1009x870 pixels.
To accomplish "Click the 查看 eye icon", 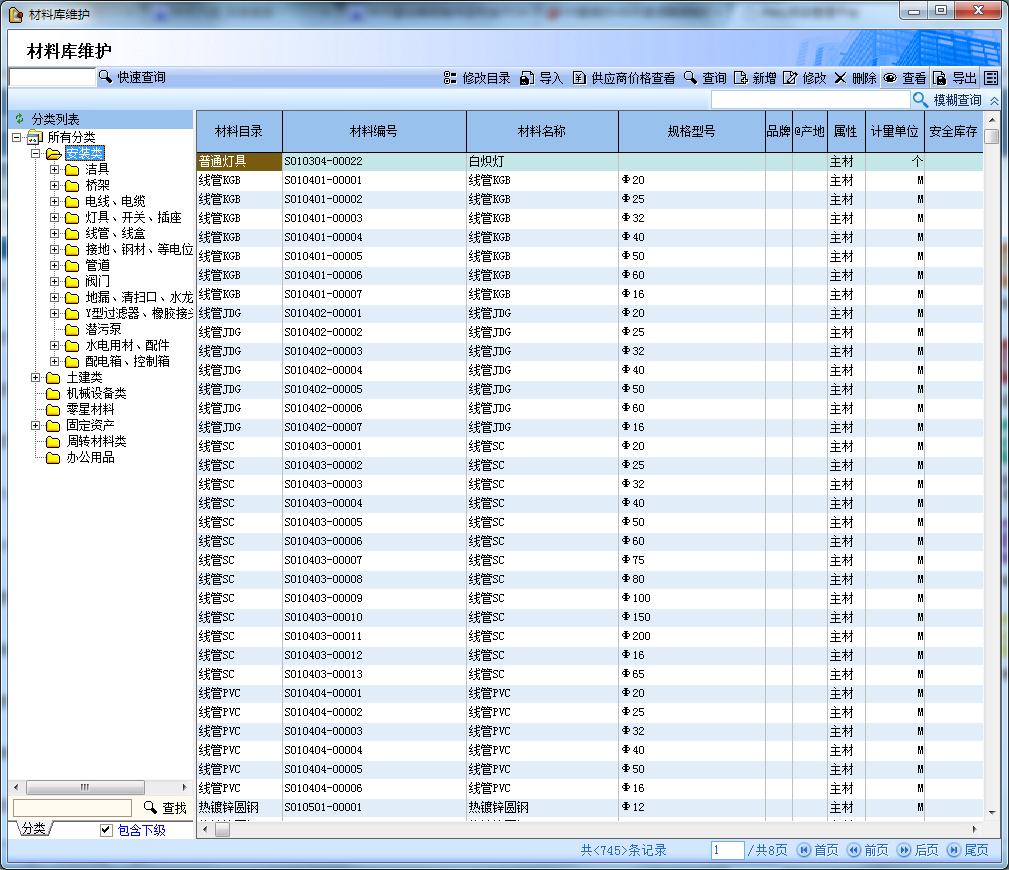I will click(x=890, y=78).
